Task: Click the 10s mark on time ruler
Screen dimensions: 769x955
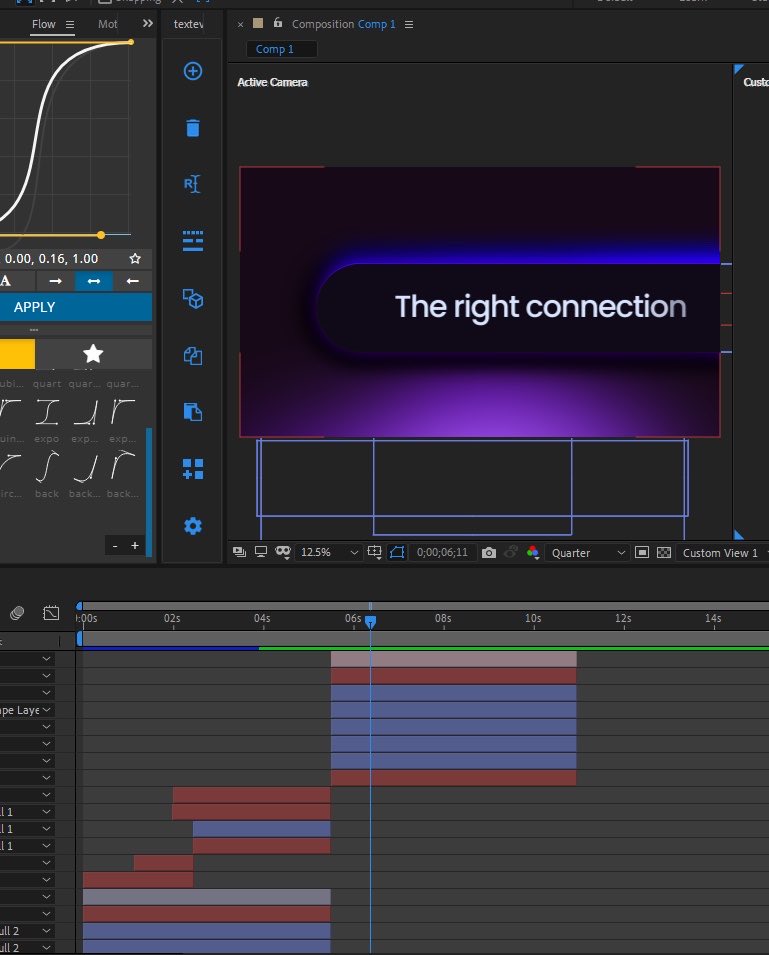Action: (533, 618)
